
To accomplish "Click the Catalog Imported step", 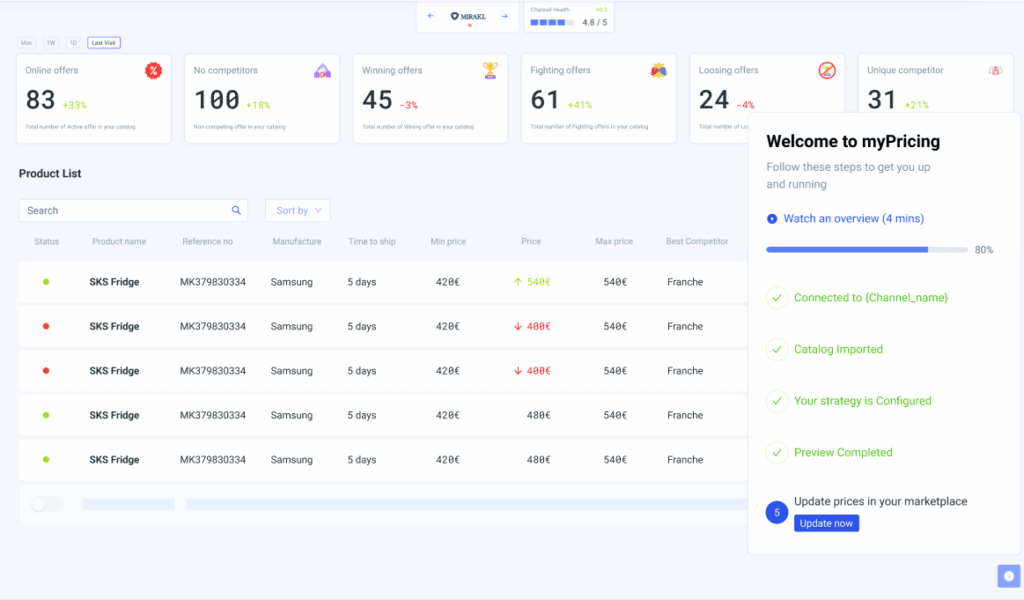I will click(838, 349).
